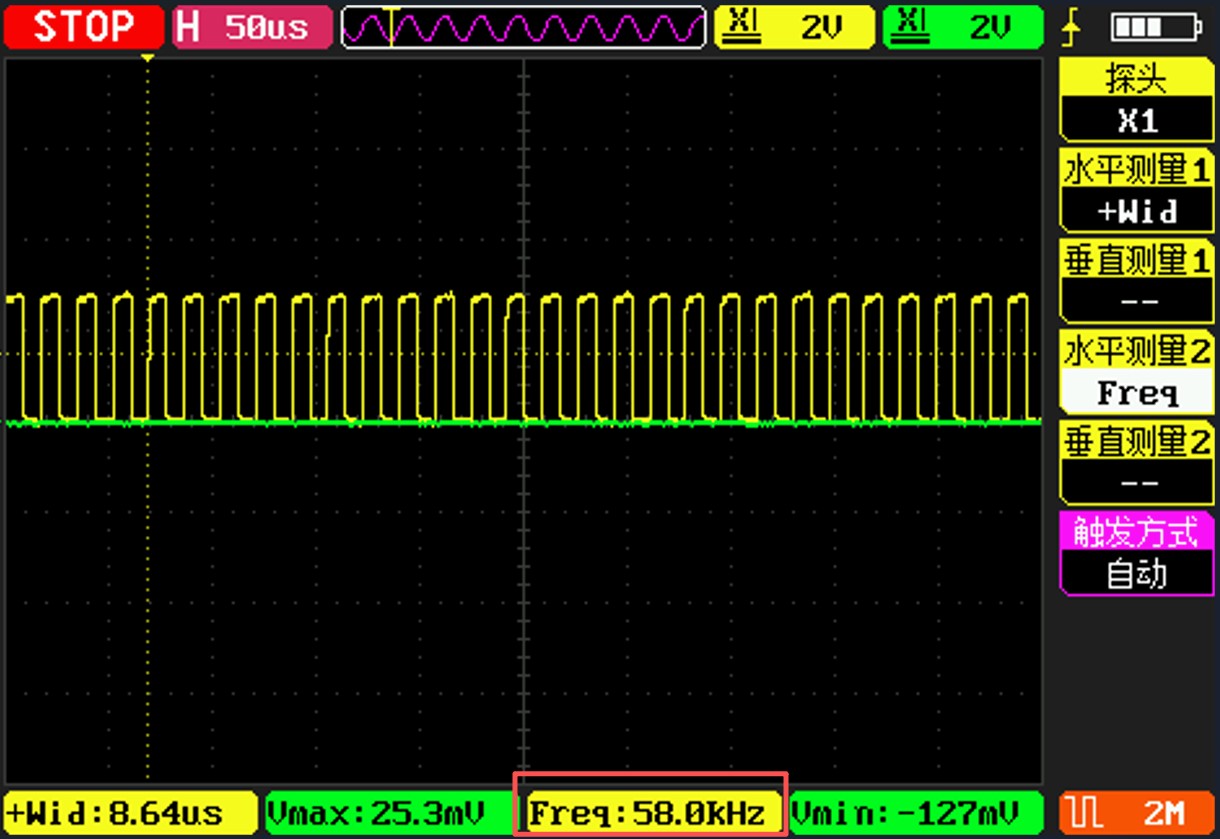The height and width of the screenshot is (839, 1220).
Task: Toggle the 自动 auto trigger mode value
Action: (1137, 574)
